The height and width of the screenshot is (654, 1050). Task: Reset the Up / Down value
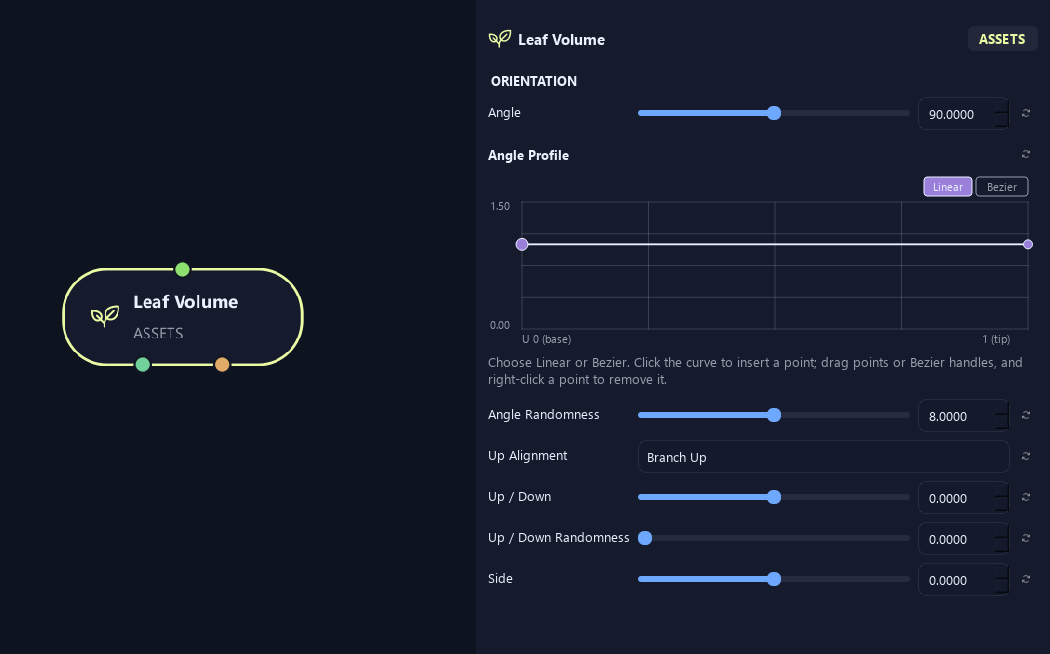[x=1025, y=497]
